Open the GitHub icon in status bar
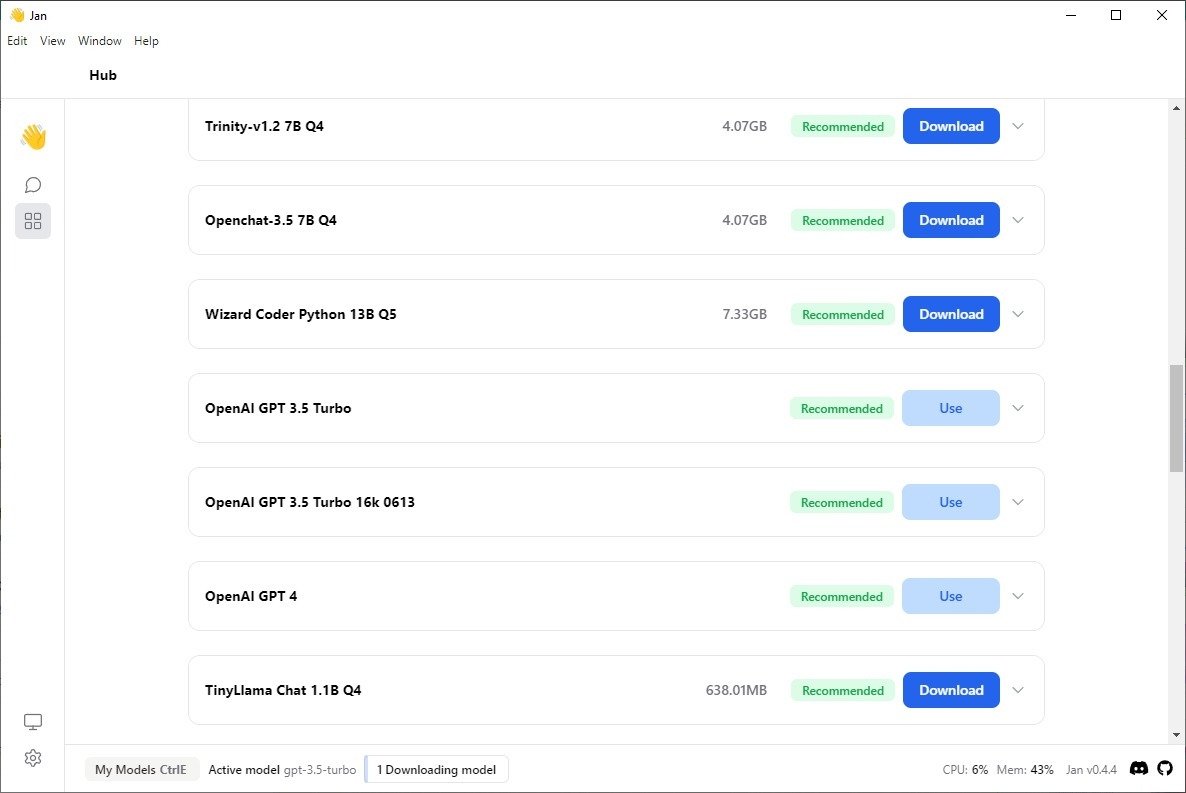This screenshot has height=793, width=1186. pos(1165,769)
